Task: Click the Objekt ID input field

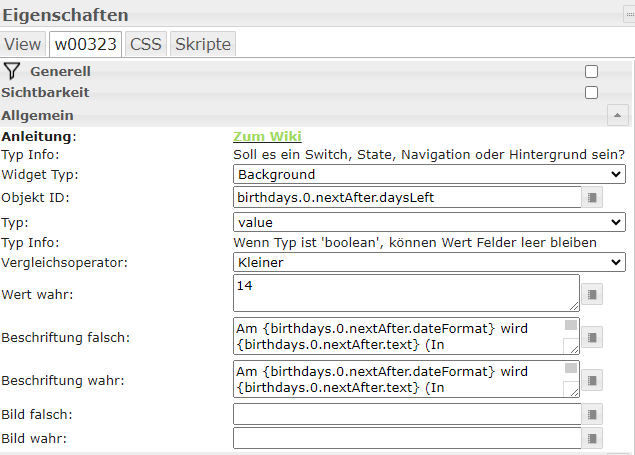Action: pyautogui.click(x=406, y=197)
